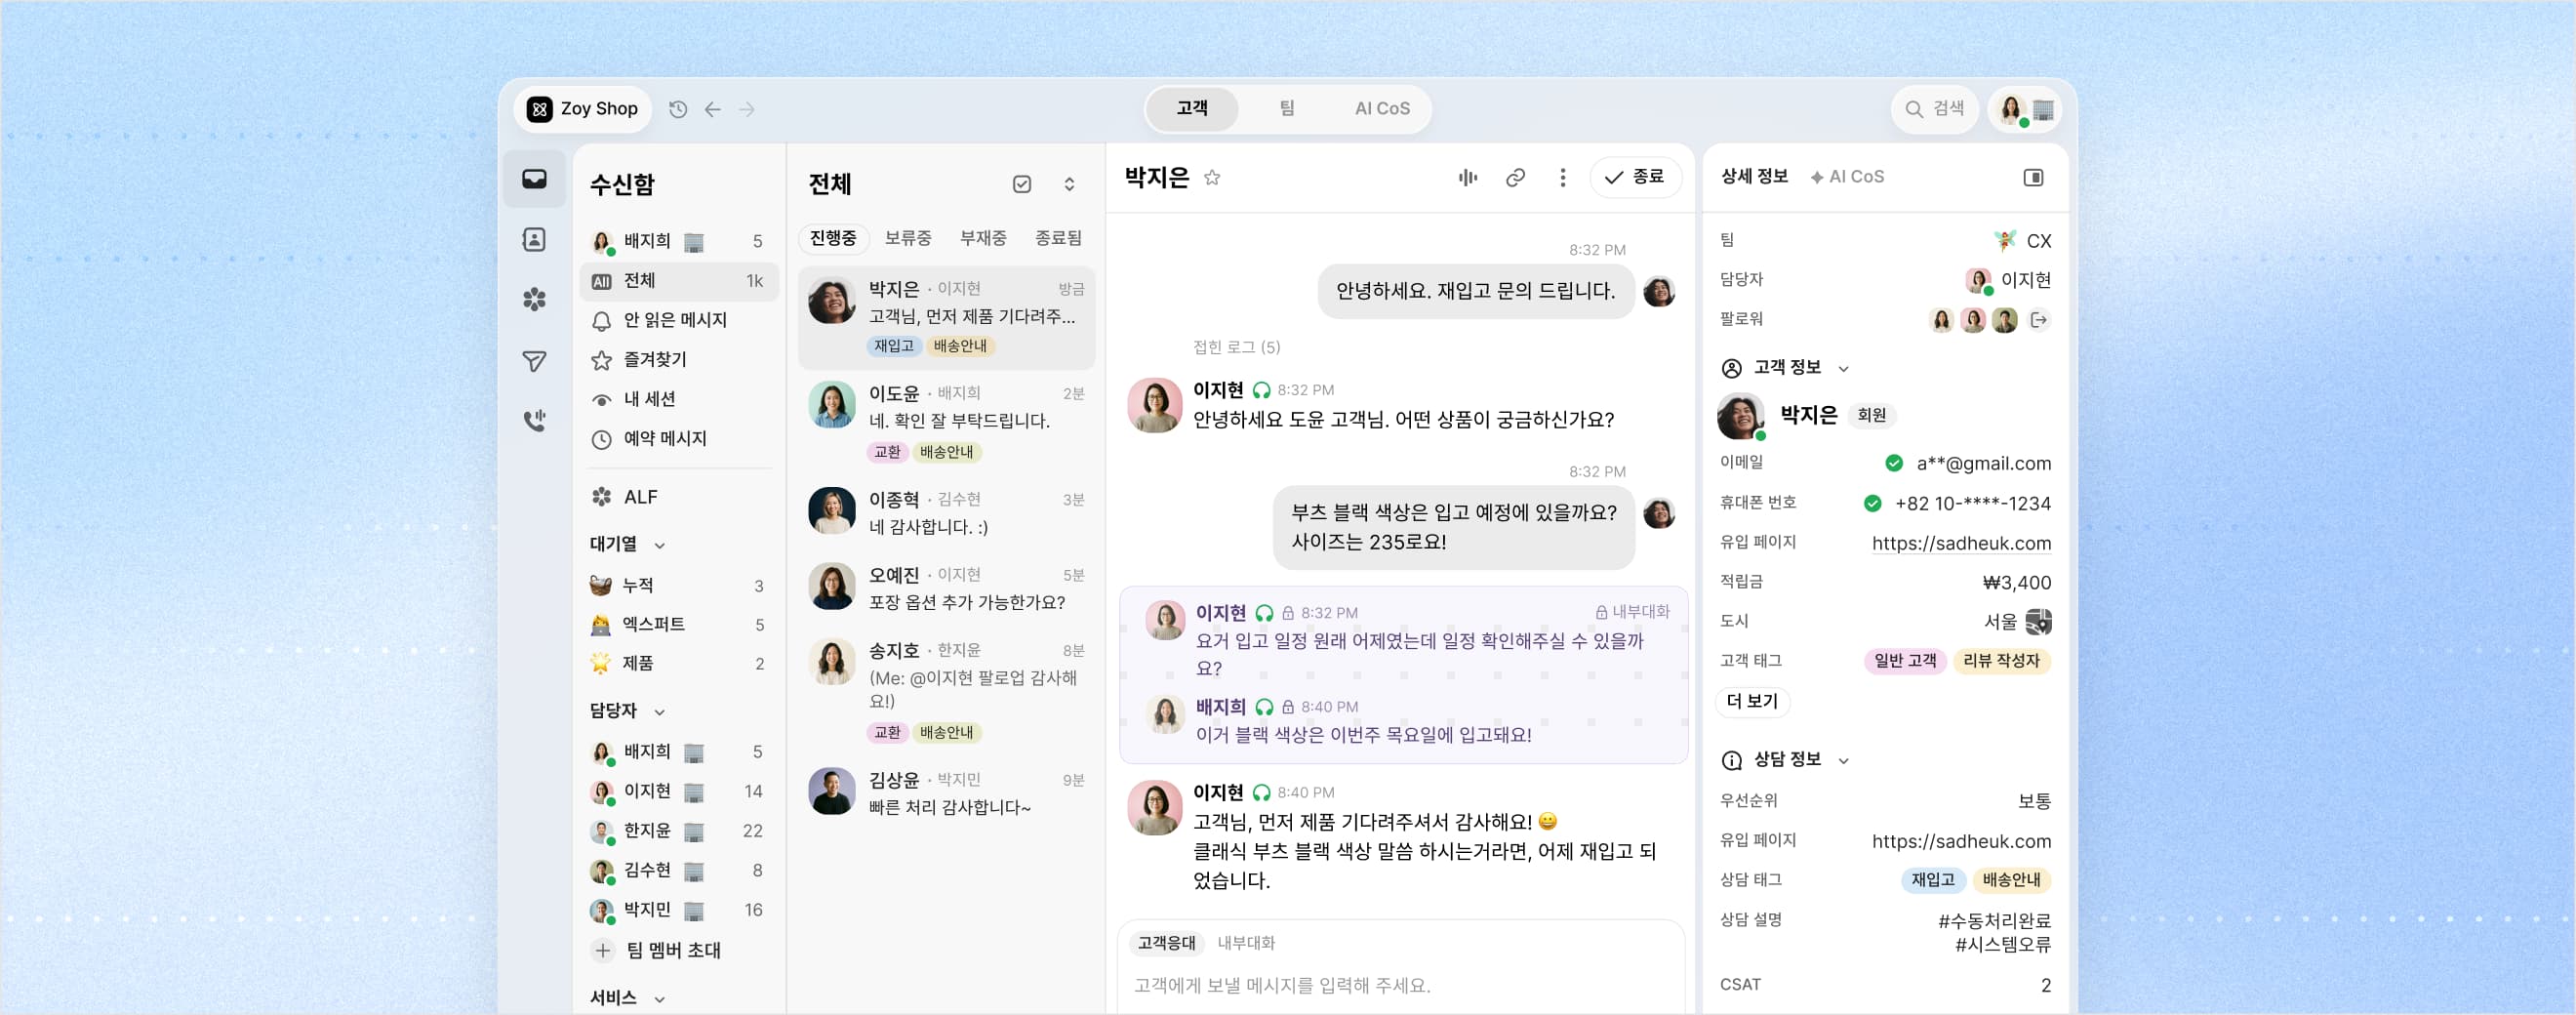
Task: Select the 엑스퍼트 queue
Action: (679, 624)
